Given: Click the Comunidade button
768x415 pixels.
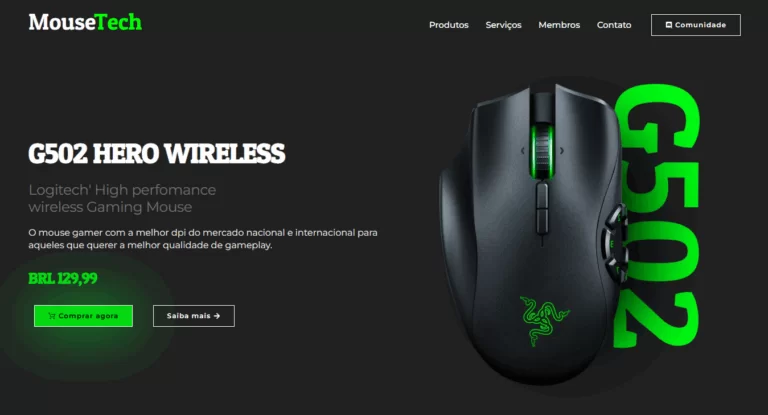Looking at the screenshot, I should pos(696,25).
